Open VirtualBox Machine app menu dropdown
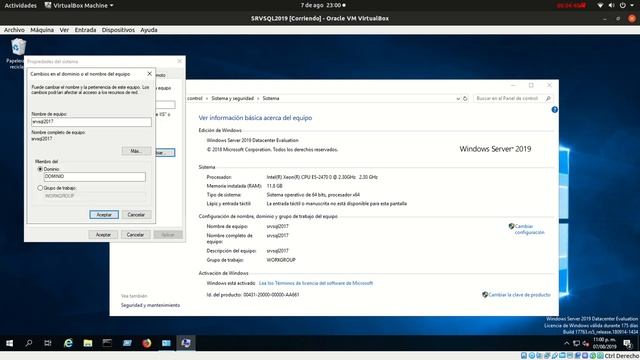Screen dimensions: 640x360 (x=79, y=5)
